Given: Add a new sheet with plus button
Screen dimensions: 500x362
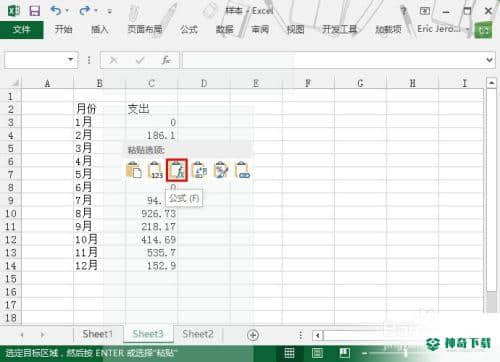Looking at the screenshot, I should point(253,335).
